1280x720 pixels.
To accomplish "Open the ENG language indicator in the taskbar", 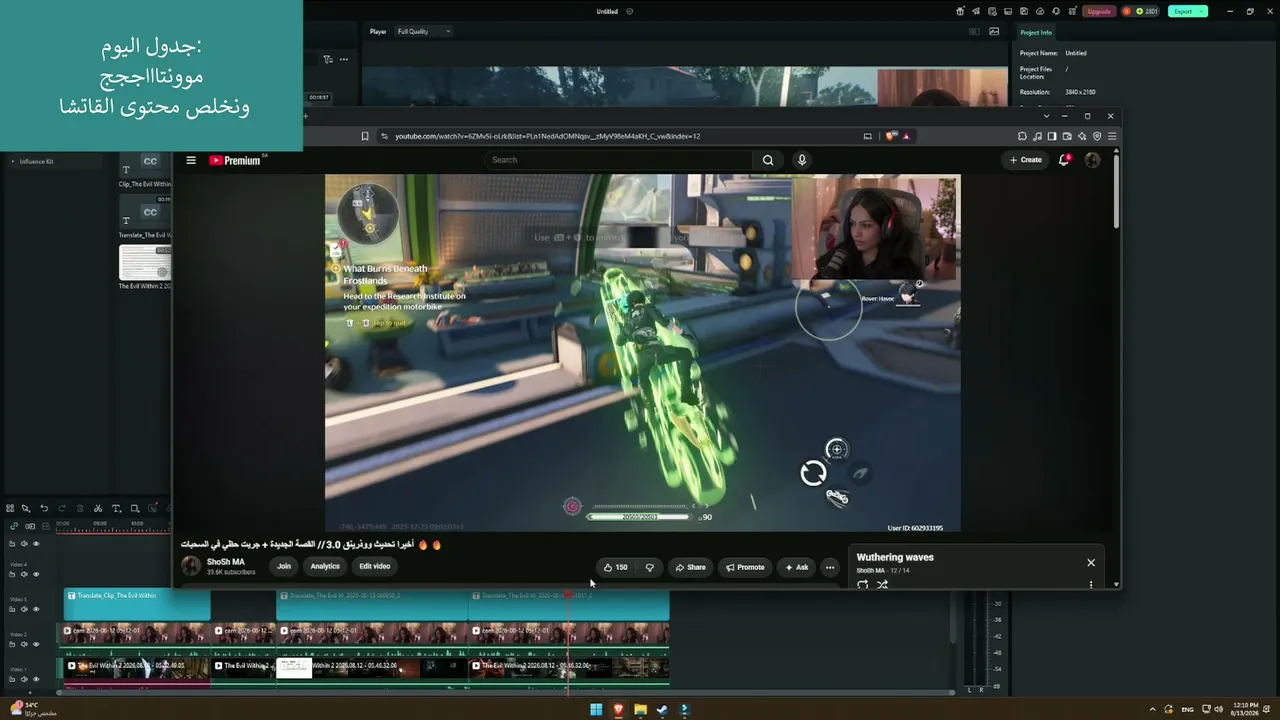I will coord(1187,710).
